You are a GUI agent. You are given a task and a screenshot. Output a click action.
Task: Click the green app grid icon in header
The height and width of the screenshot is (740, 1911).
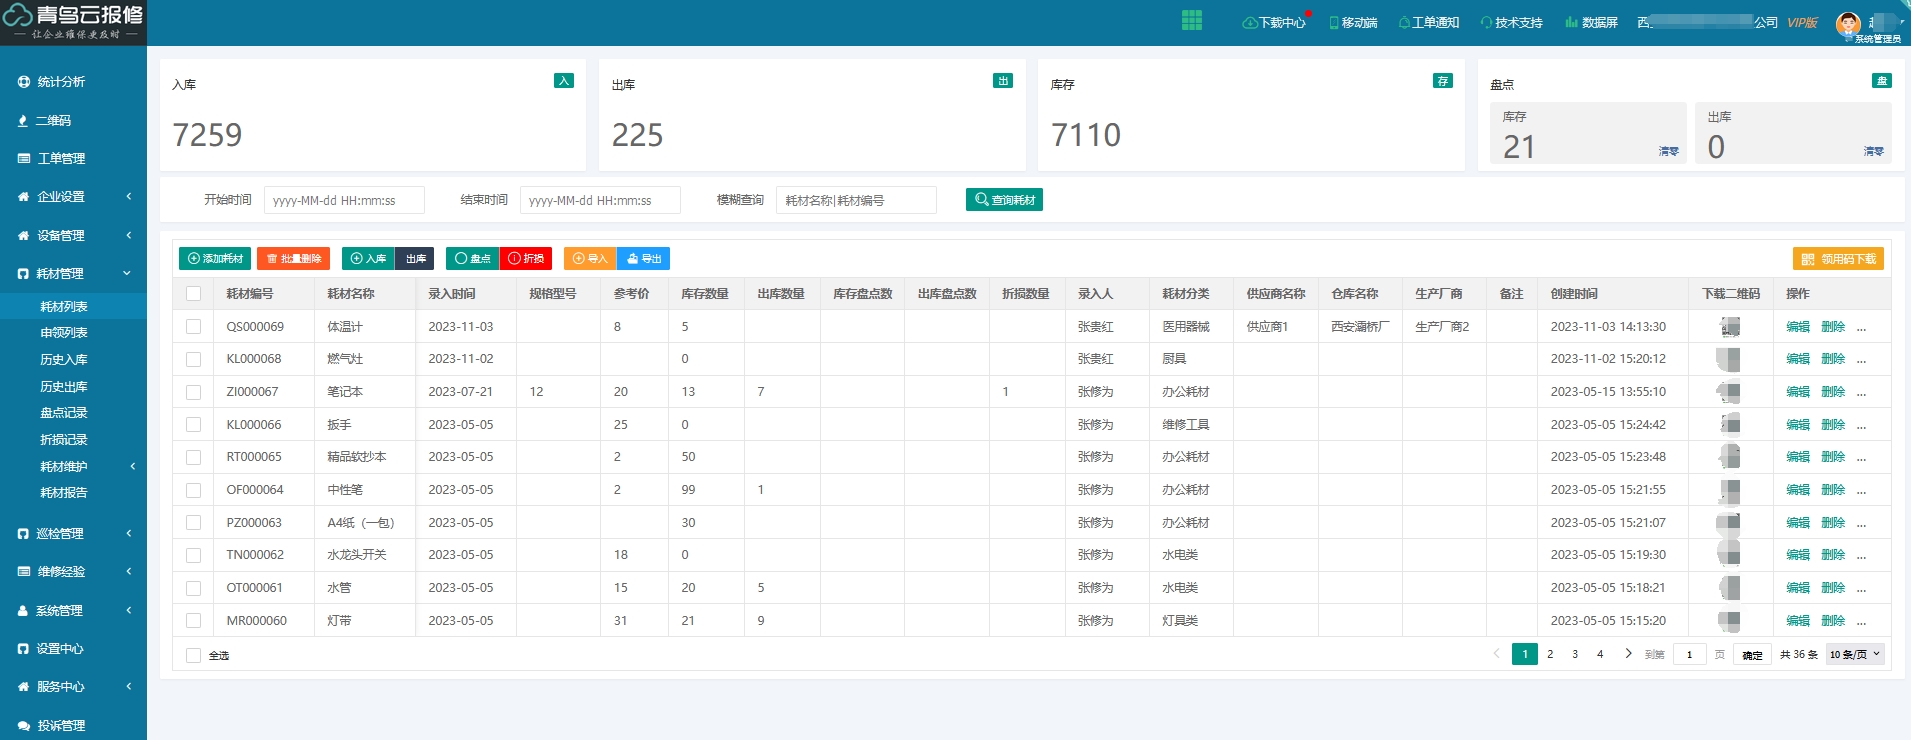click(x=1191, y=21)
